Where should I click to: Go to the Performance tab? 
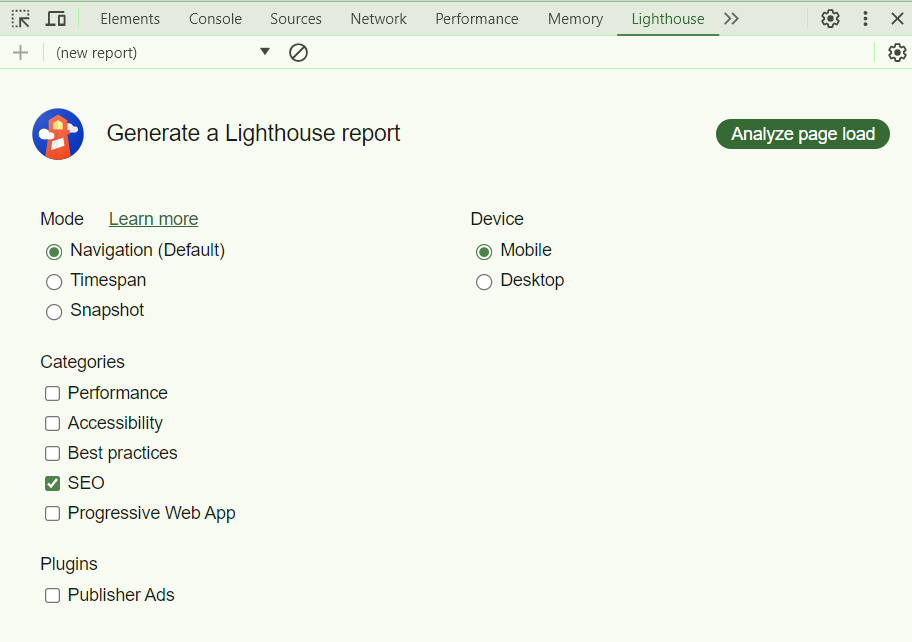pos(477,19)
